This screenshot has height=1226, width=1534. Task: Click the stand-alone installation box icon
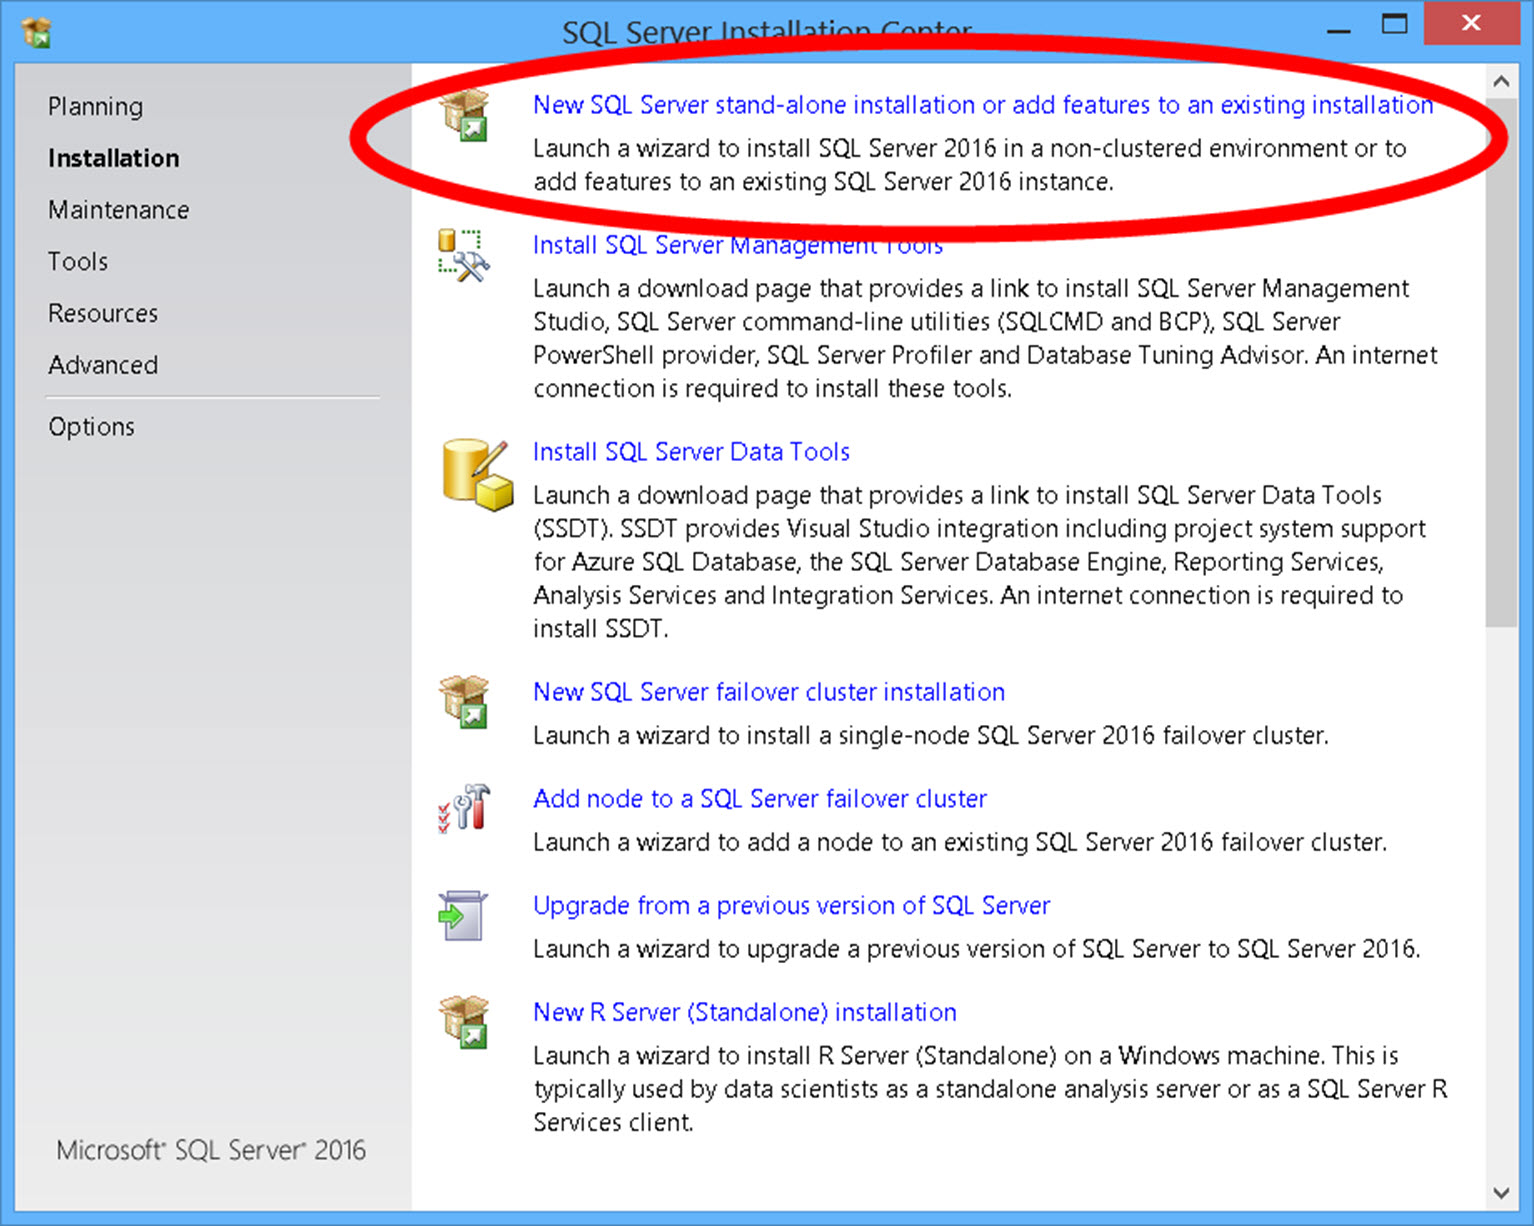coord(465,115)
